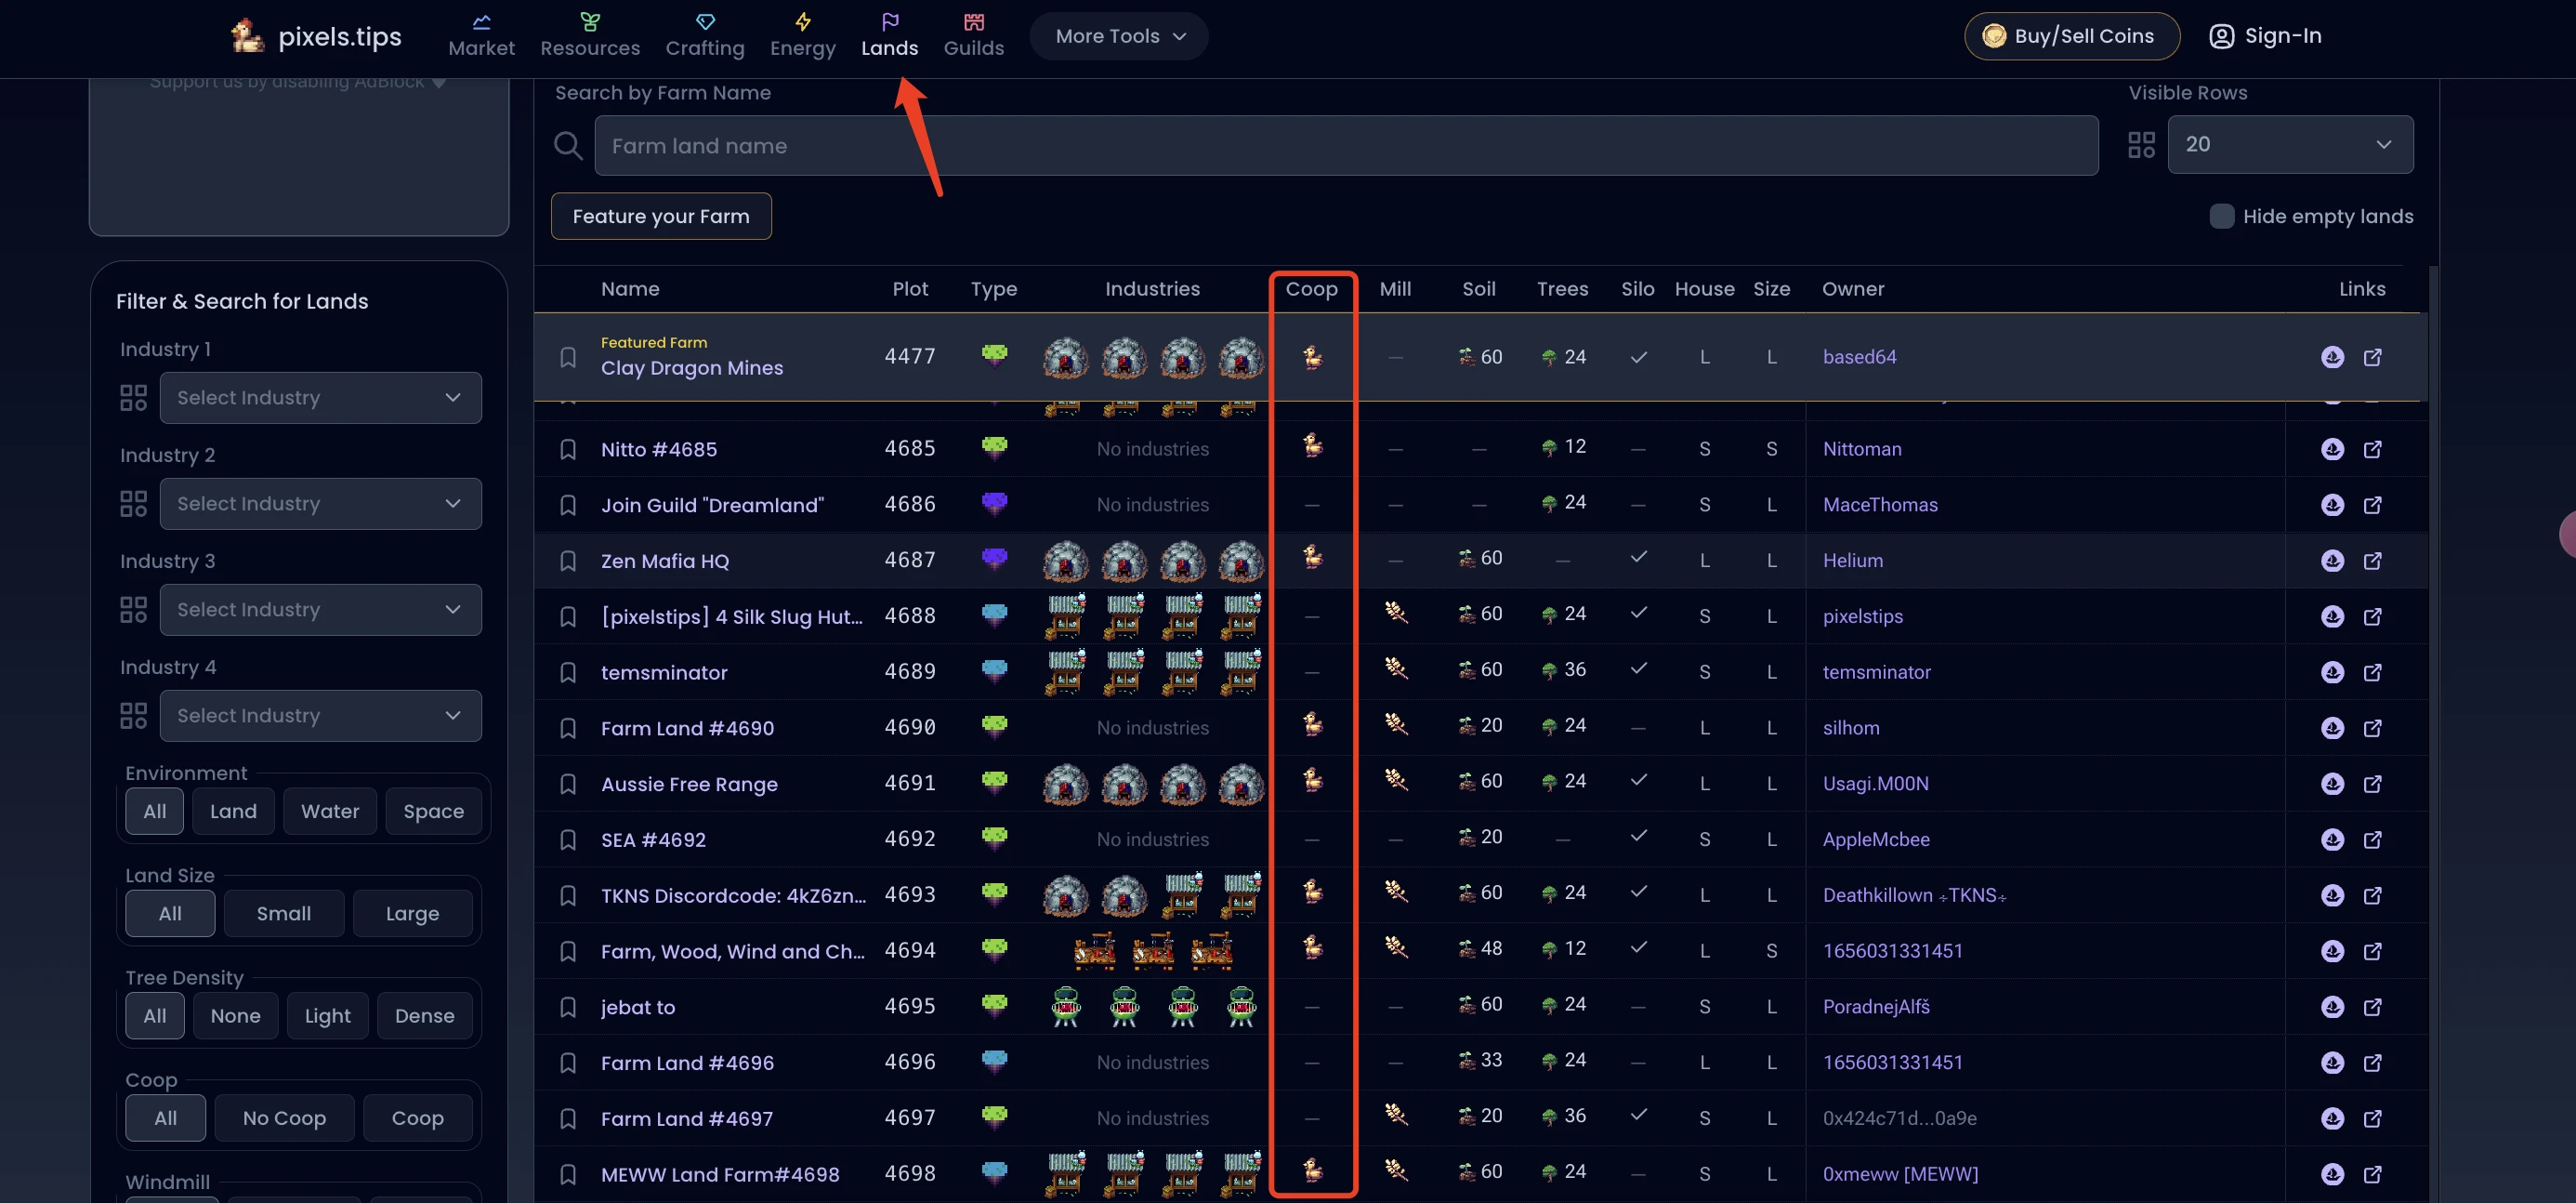Open Industry 1 Select Industry dropdown

pos(320,398)
